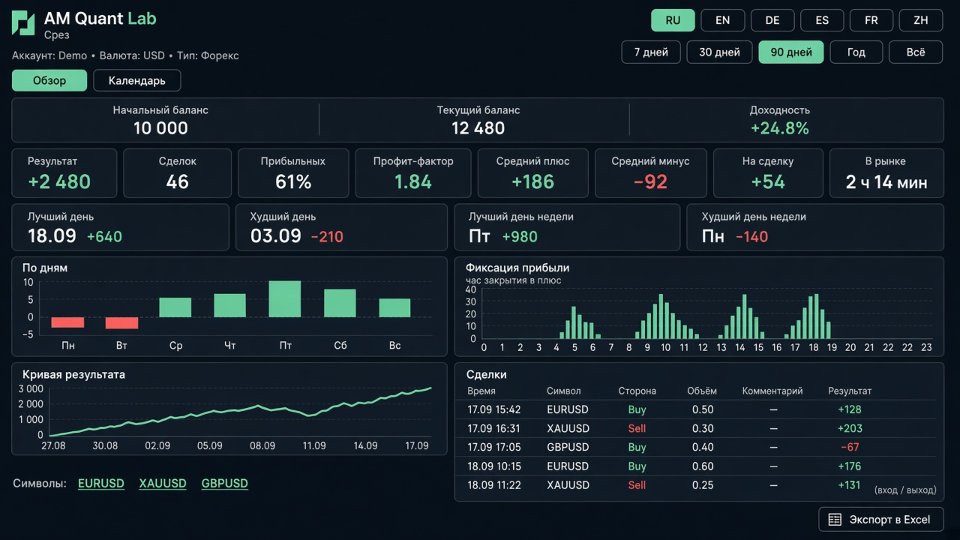Click the Лучший день date 18.09
The width and height of the screenshot is (960, 540).
[52, 236]
